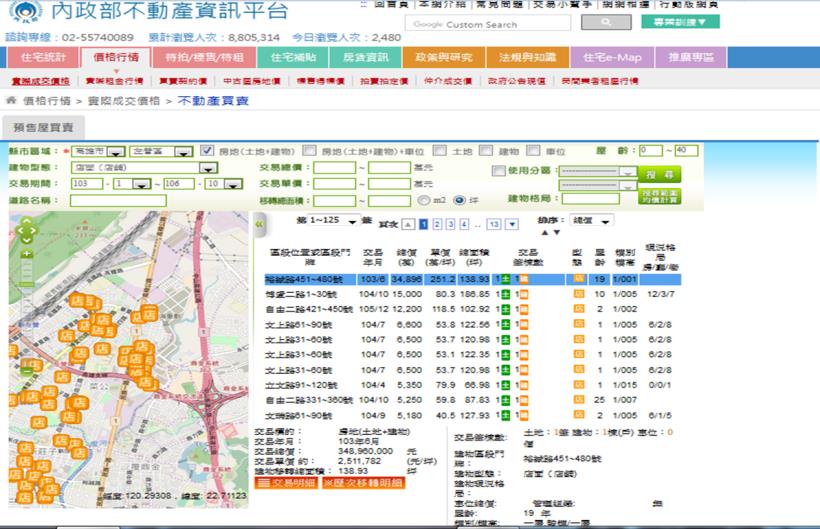Check the 土地 (land) checkbox

click(440, 151)
